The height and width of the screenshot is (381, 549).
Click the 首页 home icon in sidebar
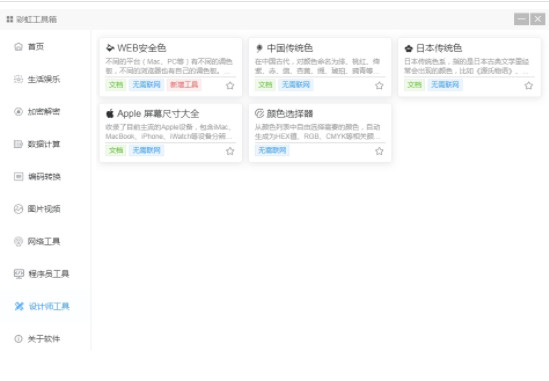click(18, 47)
